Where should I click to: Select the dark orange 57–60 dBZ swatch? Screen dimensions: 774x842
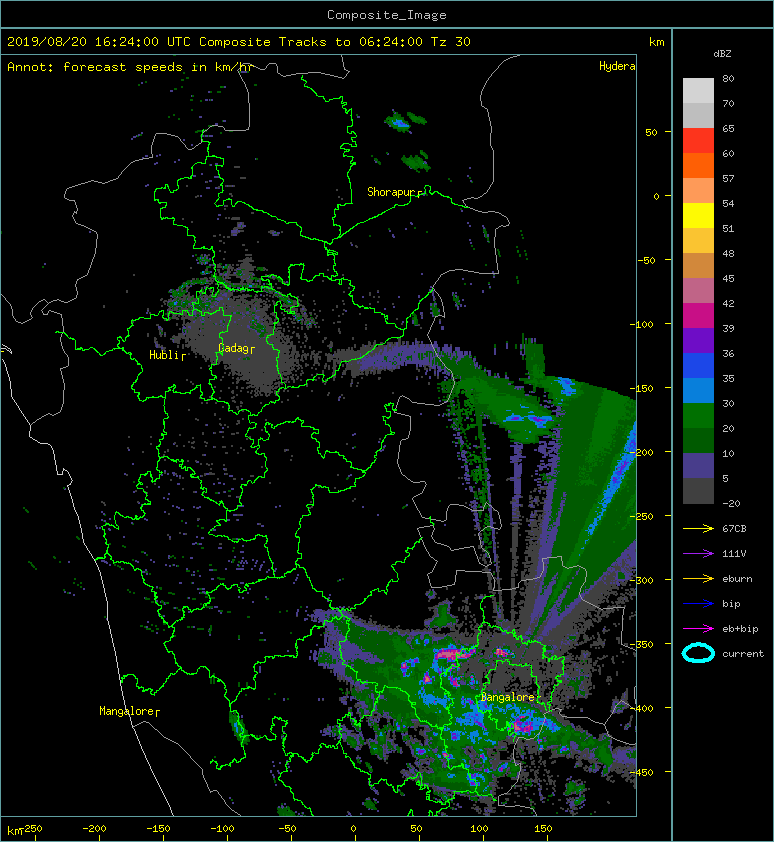[x=698, y=165]
